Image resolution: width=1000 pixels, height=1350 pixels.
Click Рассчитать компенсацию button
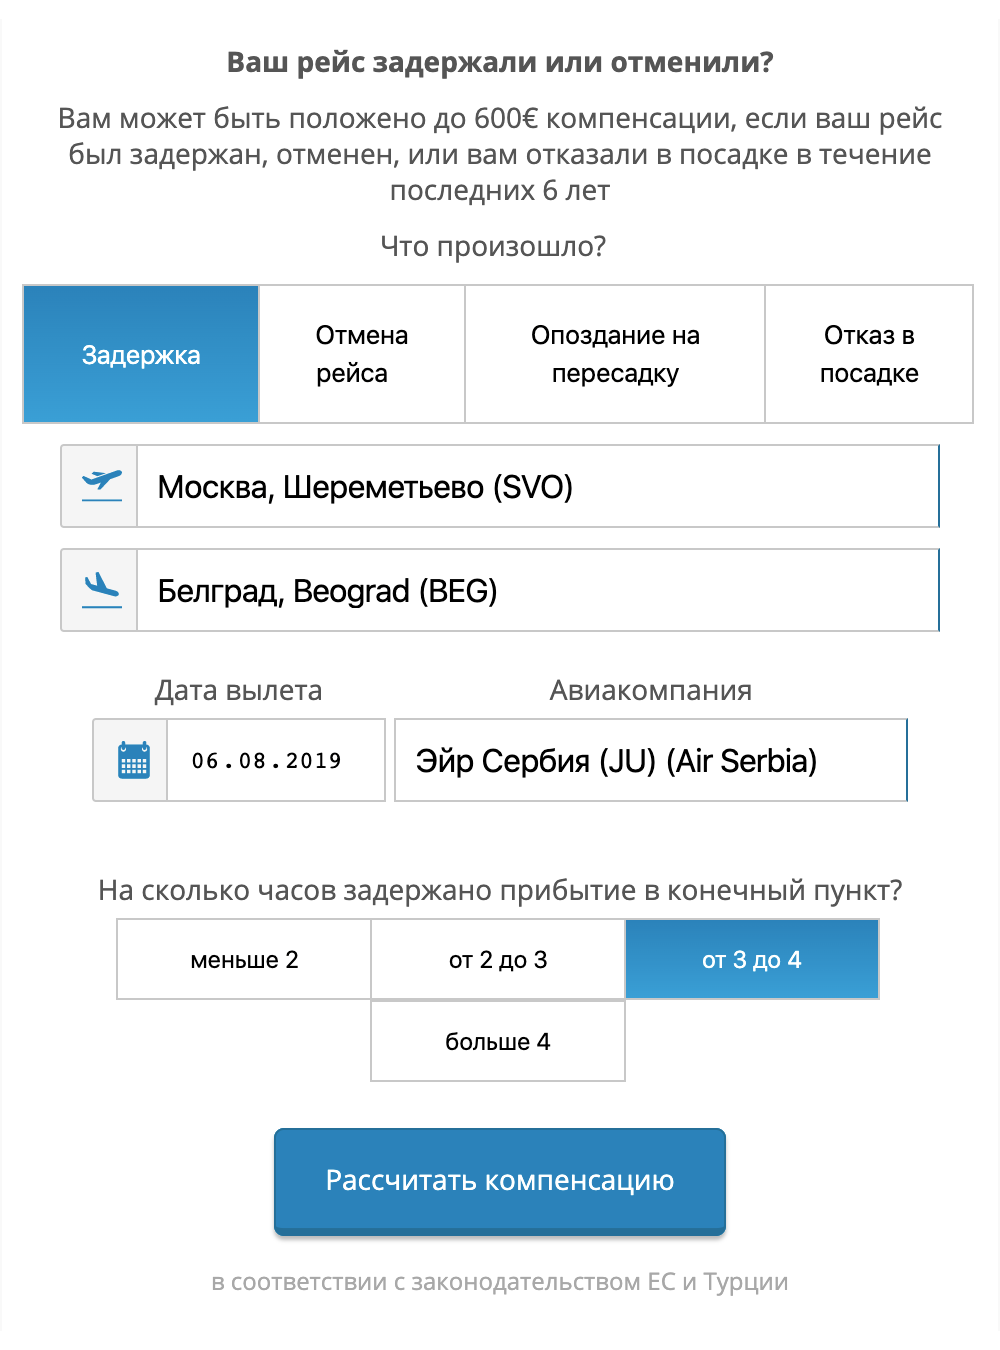tap(500, 1181)
